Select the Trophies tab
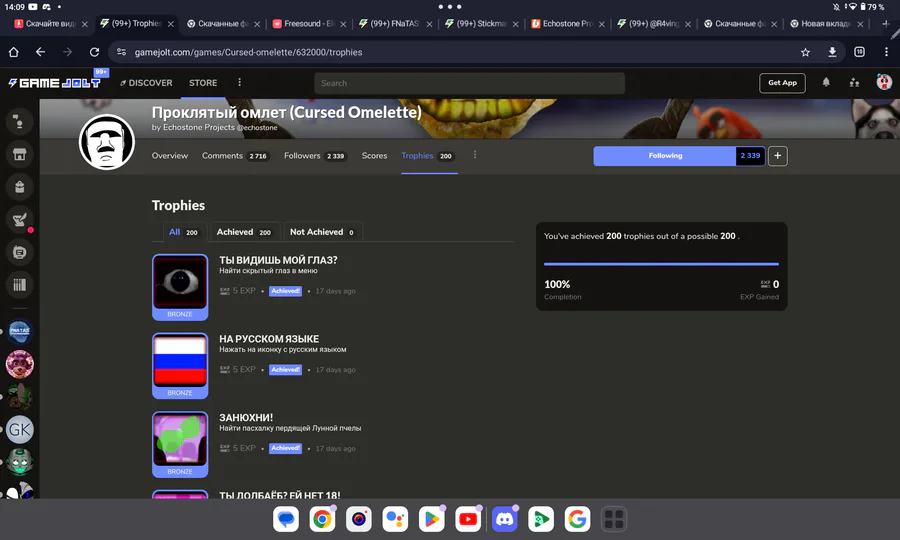This screenshot has width=900, height=540. pyautogui.click(x=428, y=156)
